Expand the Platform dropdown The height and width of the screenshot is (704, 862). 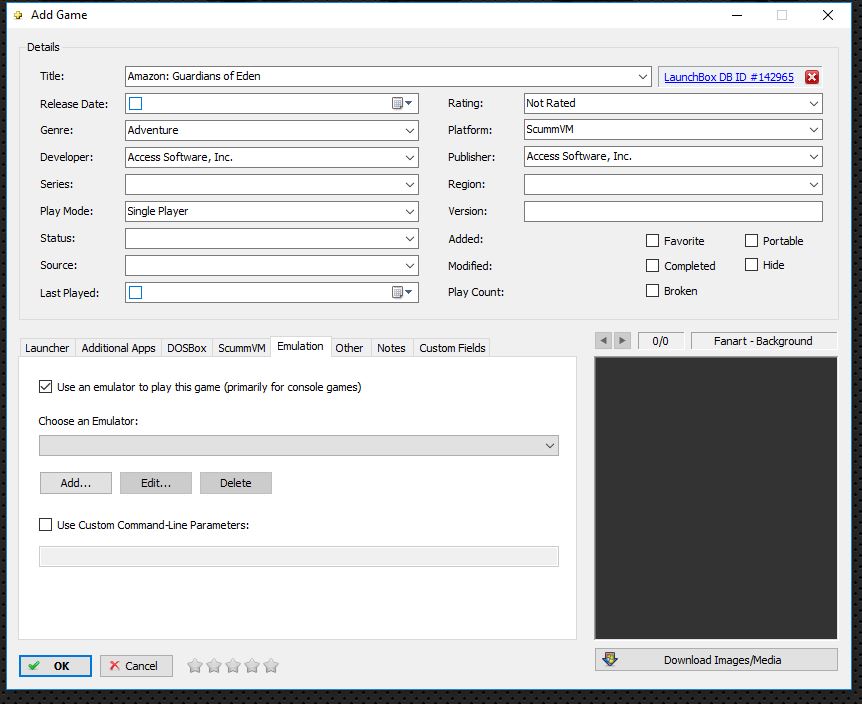coord(814,130)
